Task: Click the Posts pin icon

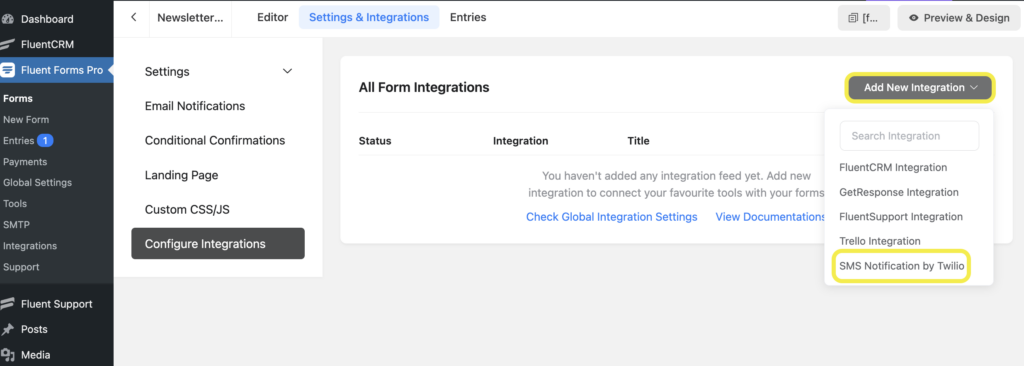Action: [8, 329]
